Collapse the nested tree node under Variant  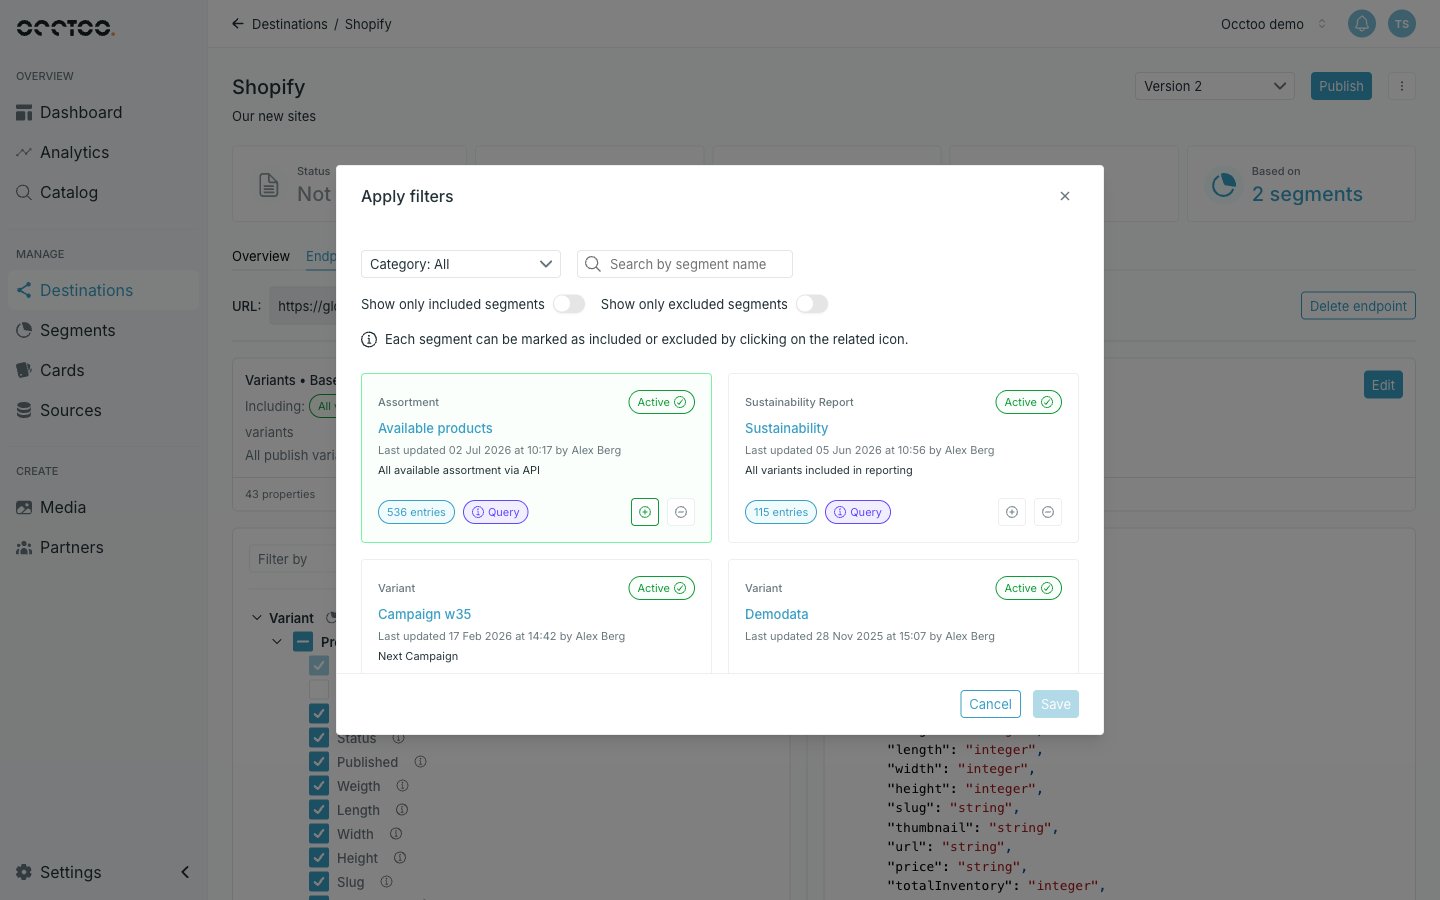pyautogui.click(x=277, y=642)
